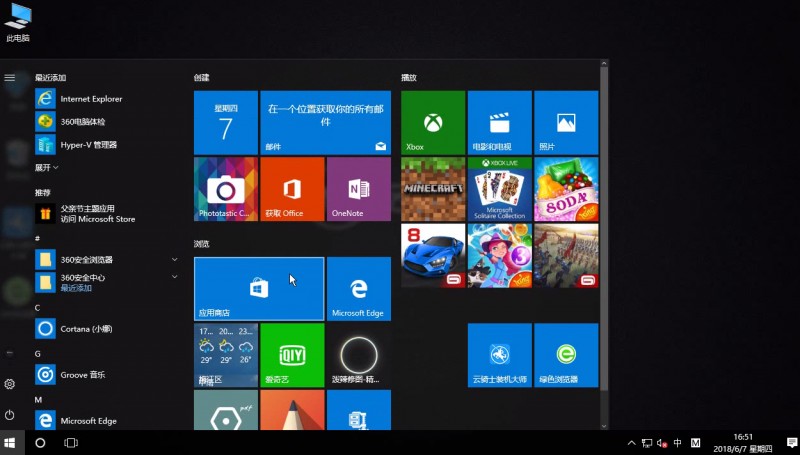Switch input language via 中 indicator
The height and width of the screenshot is (455, 800).
[678, 443]
